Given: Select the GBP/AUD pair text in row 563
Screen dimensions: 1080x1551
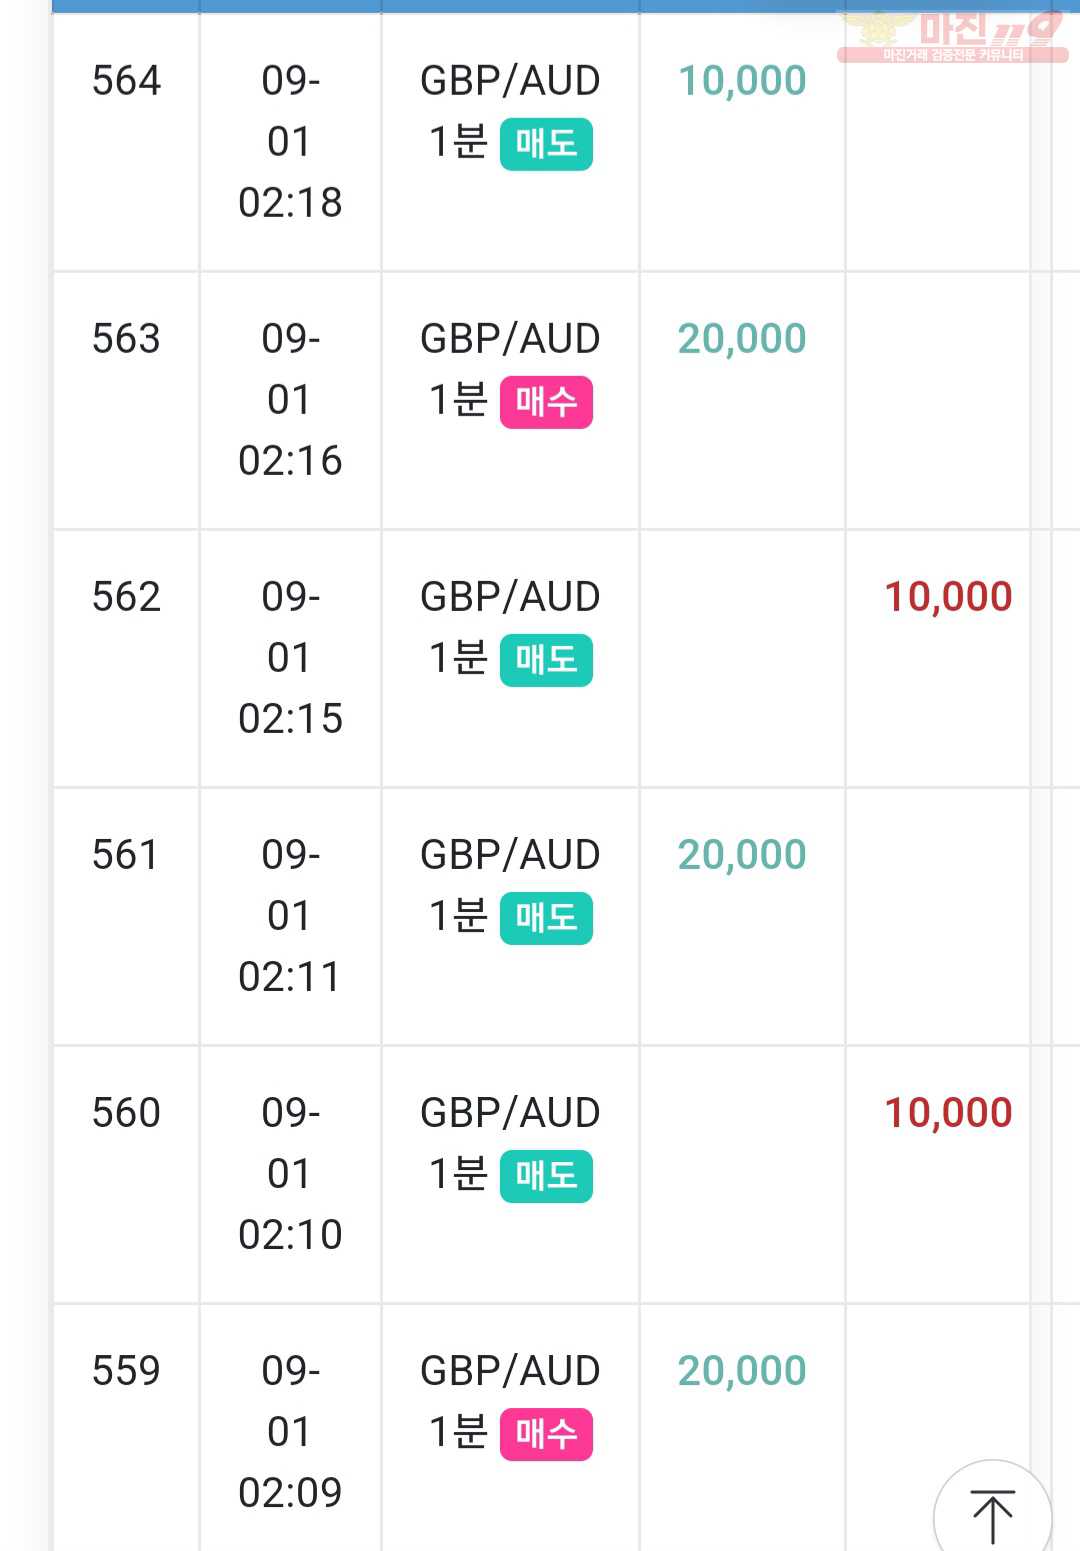Looking at the screenshot, I should point(510,339).
